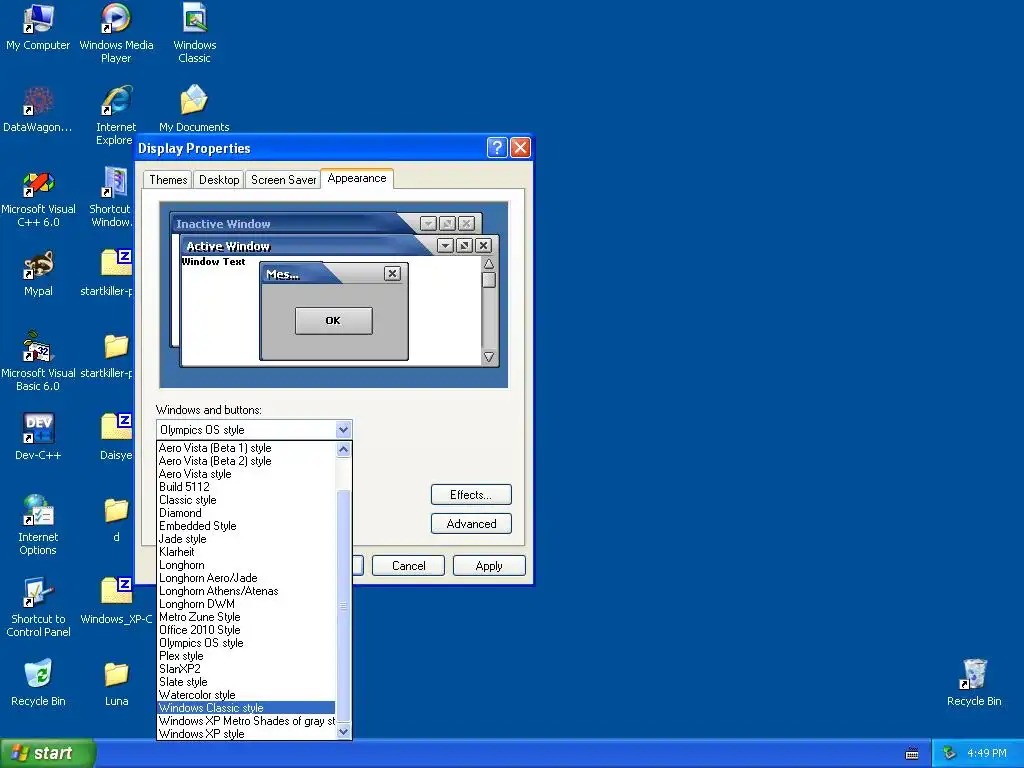Image resolution: width=1024 pixels, height=768 pixels.
Task: Select the Shortcut to Windows icon
Action: [x=111, y=199]
